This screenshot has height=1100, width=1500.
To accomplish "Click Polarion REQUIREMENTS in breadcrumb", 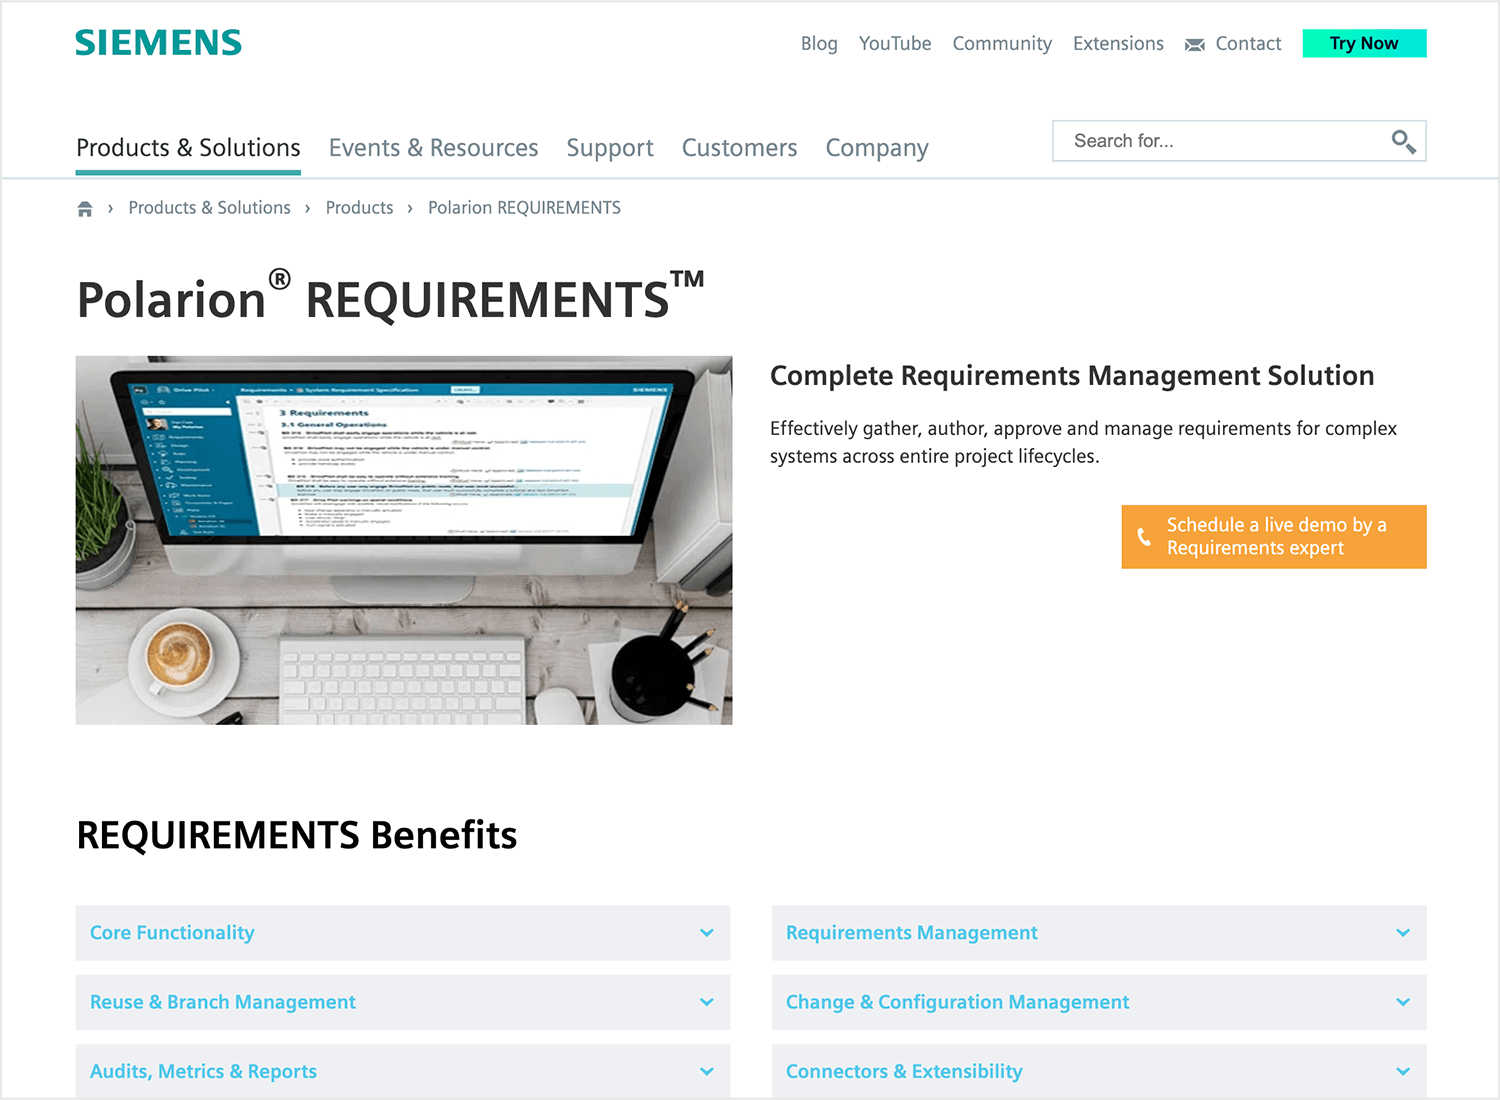I will (x=524, y=208).
